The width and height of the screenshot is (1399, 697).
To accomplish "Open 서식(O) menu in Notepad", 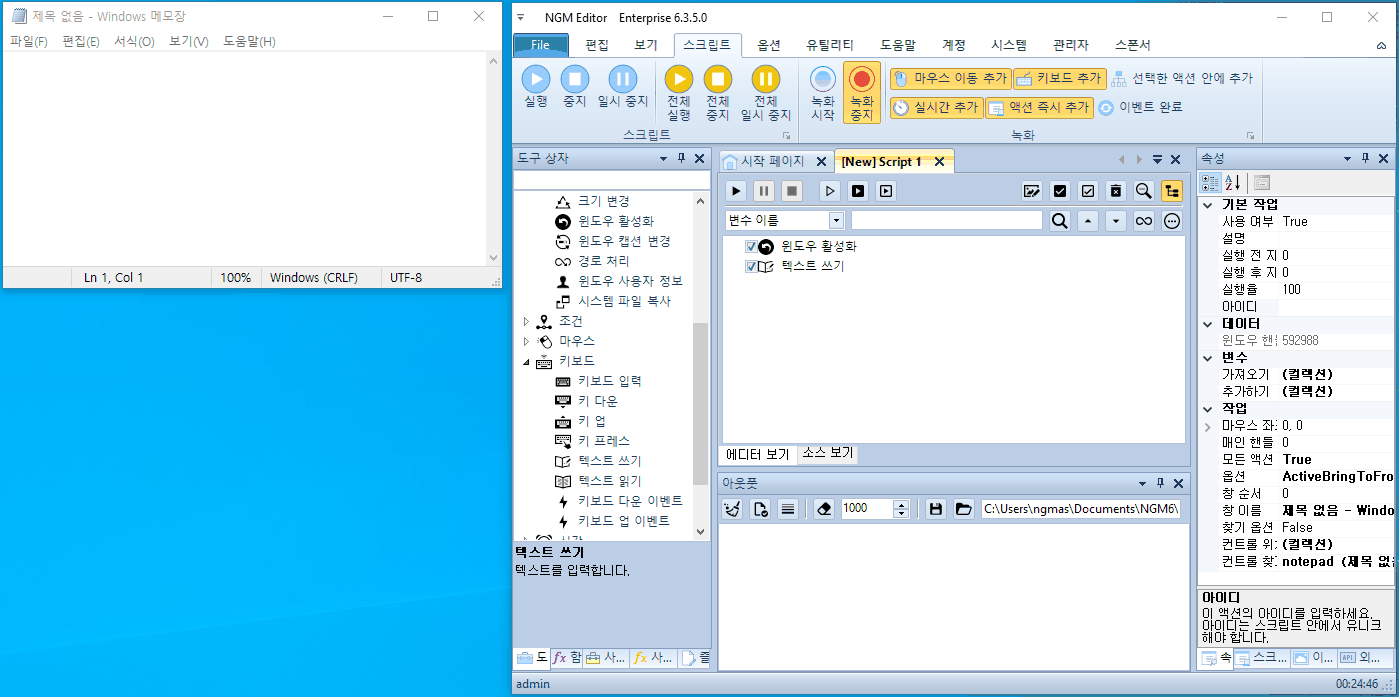I will pos(134,41).
